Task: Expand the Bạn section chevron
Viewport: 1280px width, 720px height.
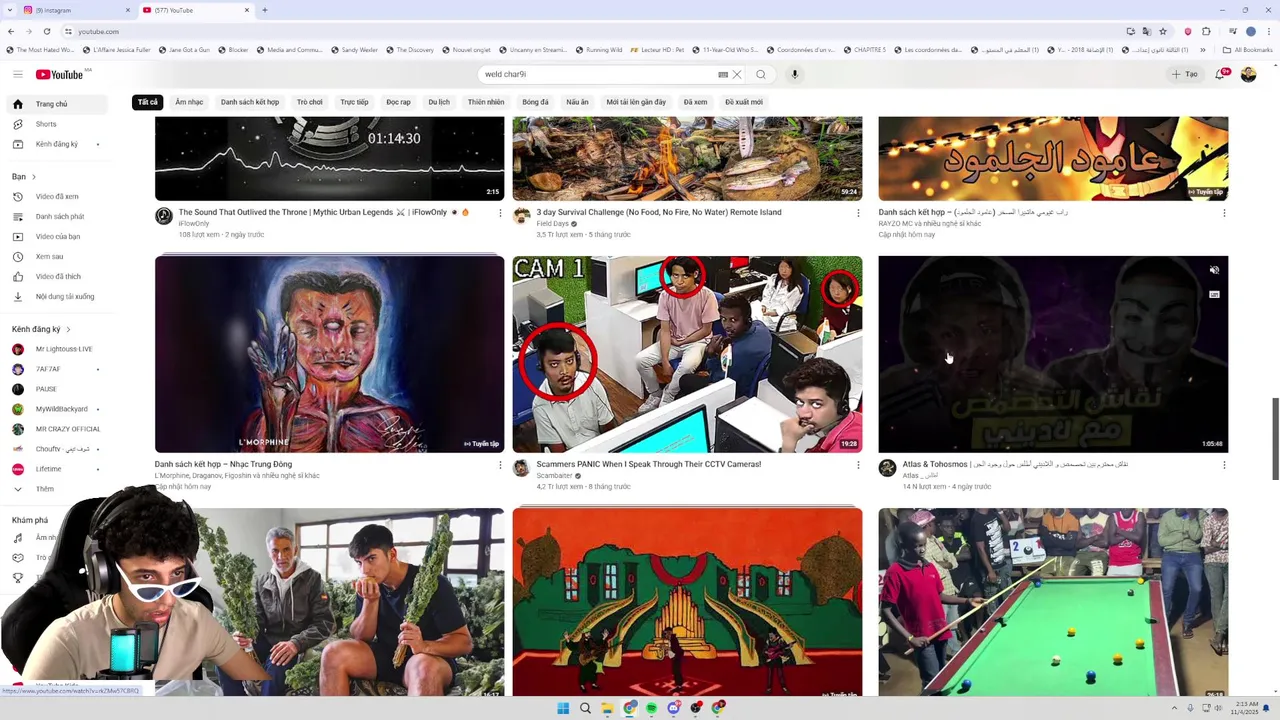Action: [x=35, y=177]
